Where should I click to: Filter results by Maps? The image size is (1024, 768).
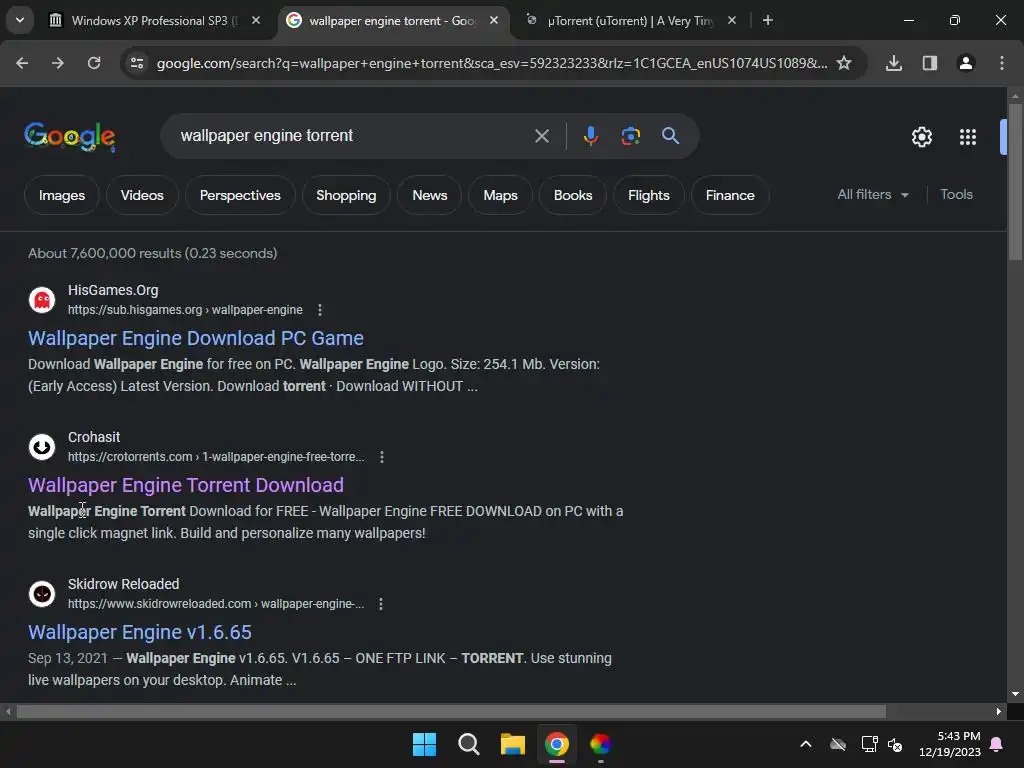point(500,195)
